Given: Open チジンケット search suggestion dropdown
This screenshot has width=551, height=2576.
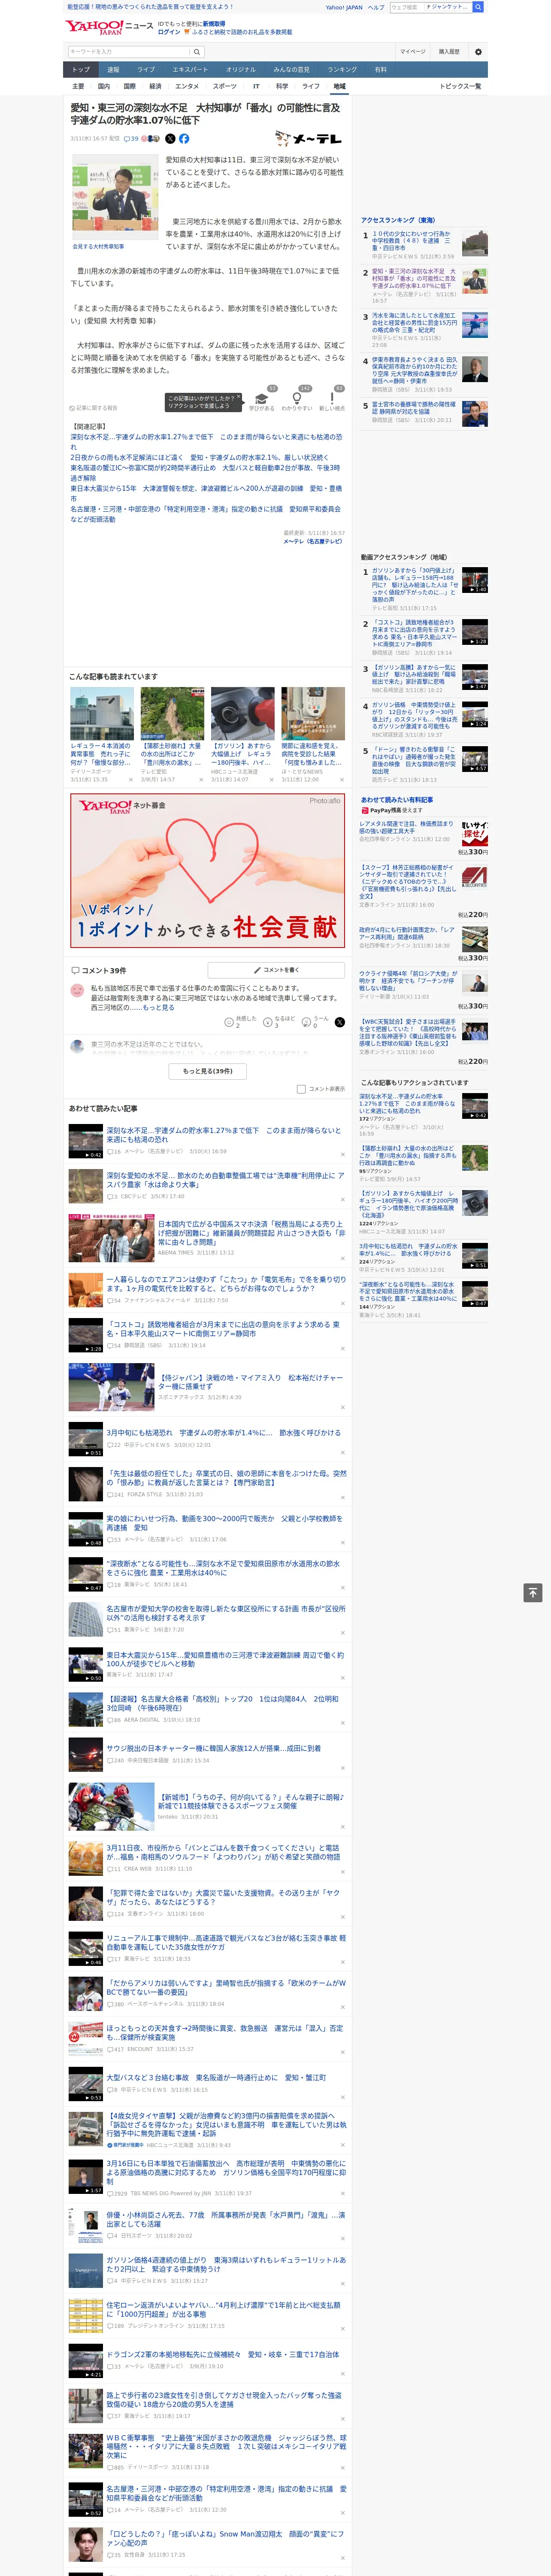Looking at the screenshot, I should 447,7.
